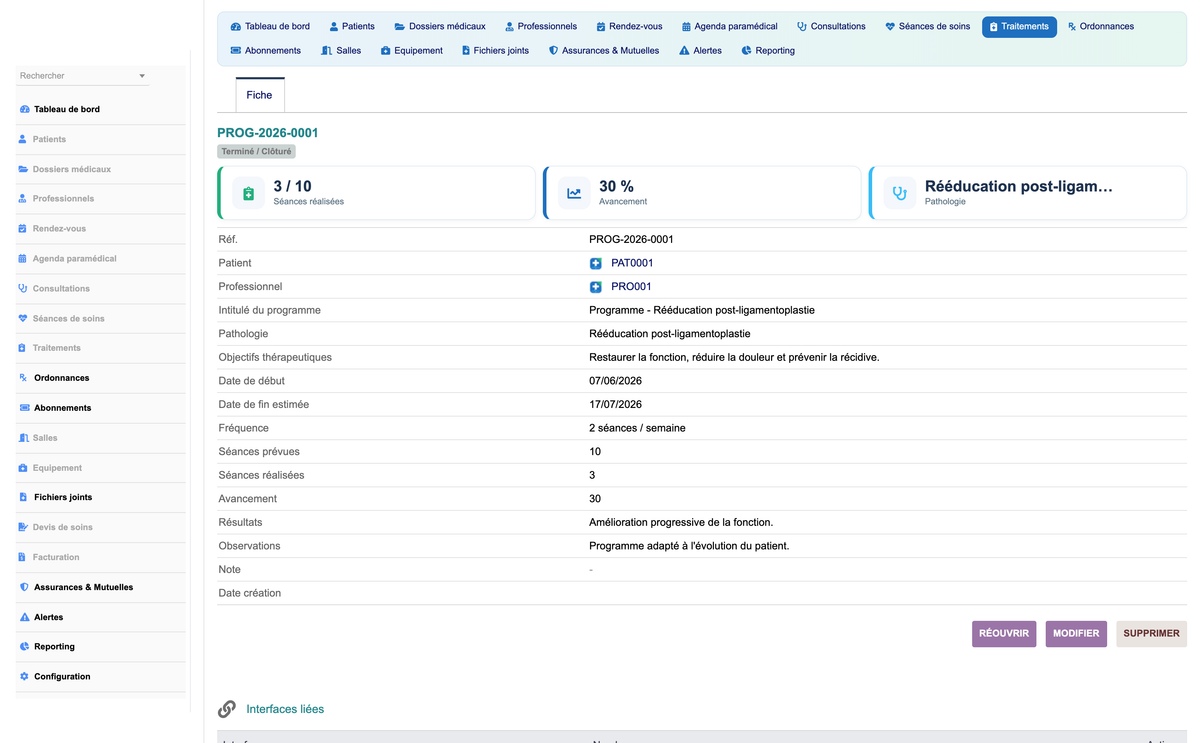Click the professional icon beside PRO001
Viewport: 1200px width, 743px height.
tap(596, 287)
